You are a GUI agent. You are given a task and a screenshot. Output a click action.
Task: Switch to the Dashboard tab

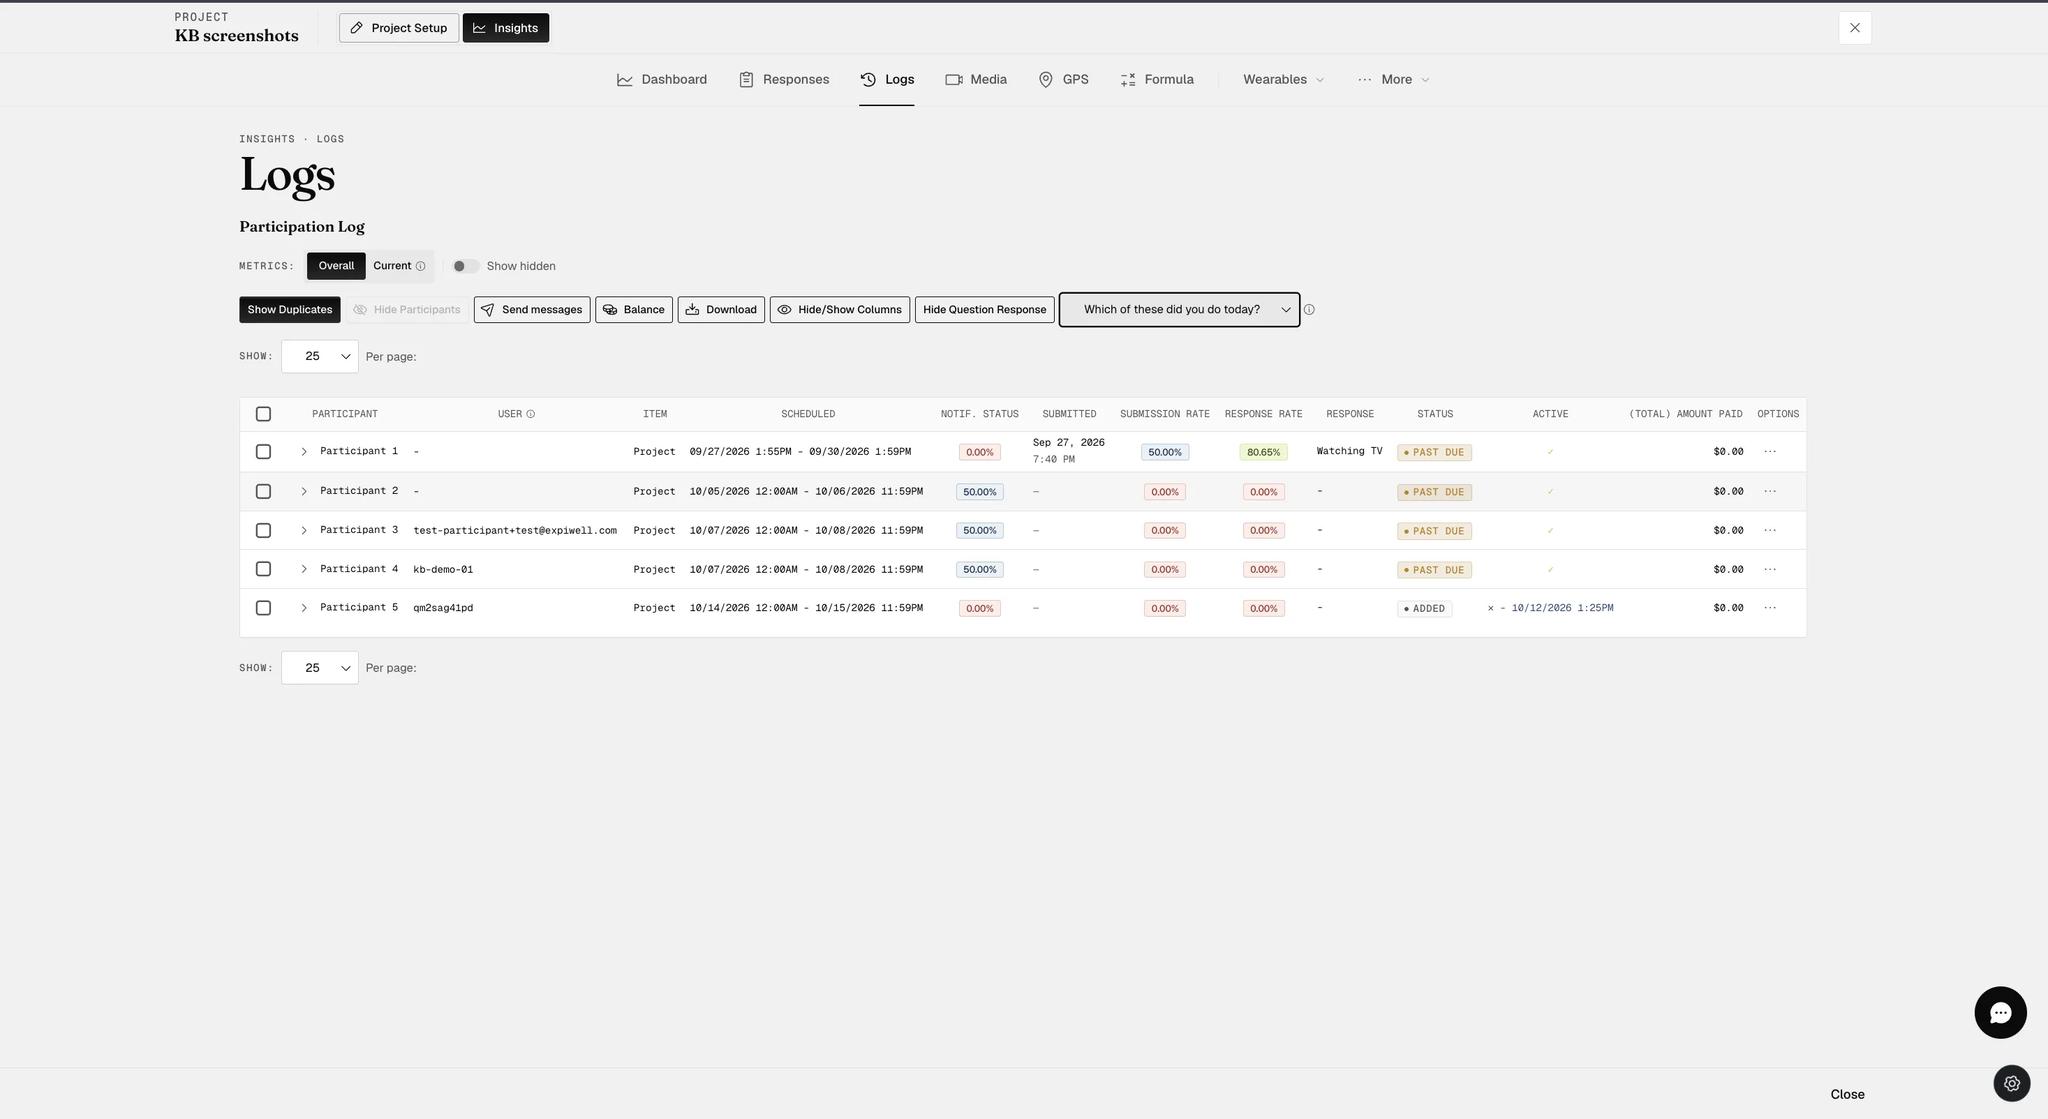coord(662,80)
